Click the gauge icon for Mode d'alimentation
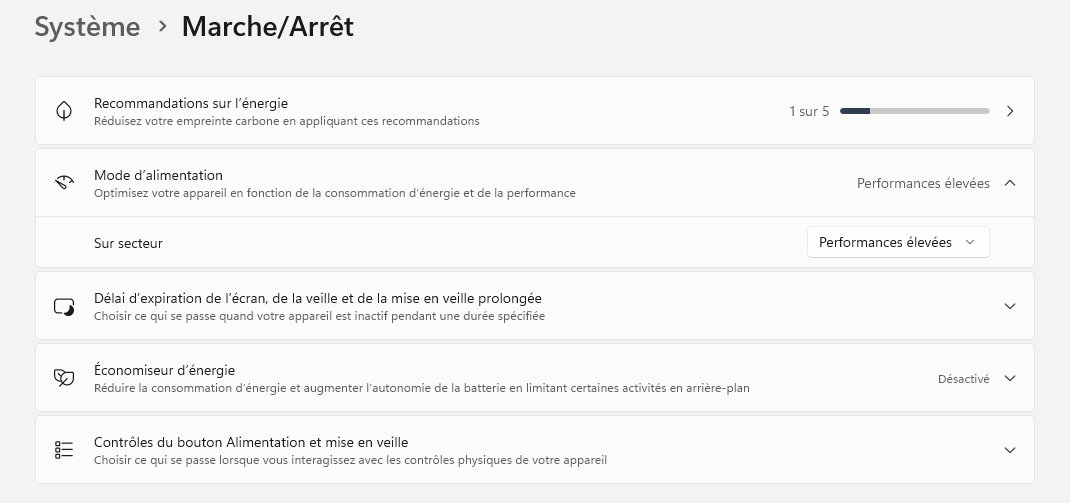Image resolution: width=1070 pixels, height=503 pixels. point(64,183)
